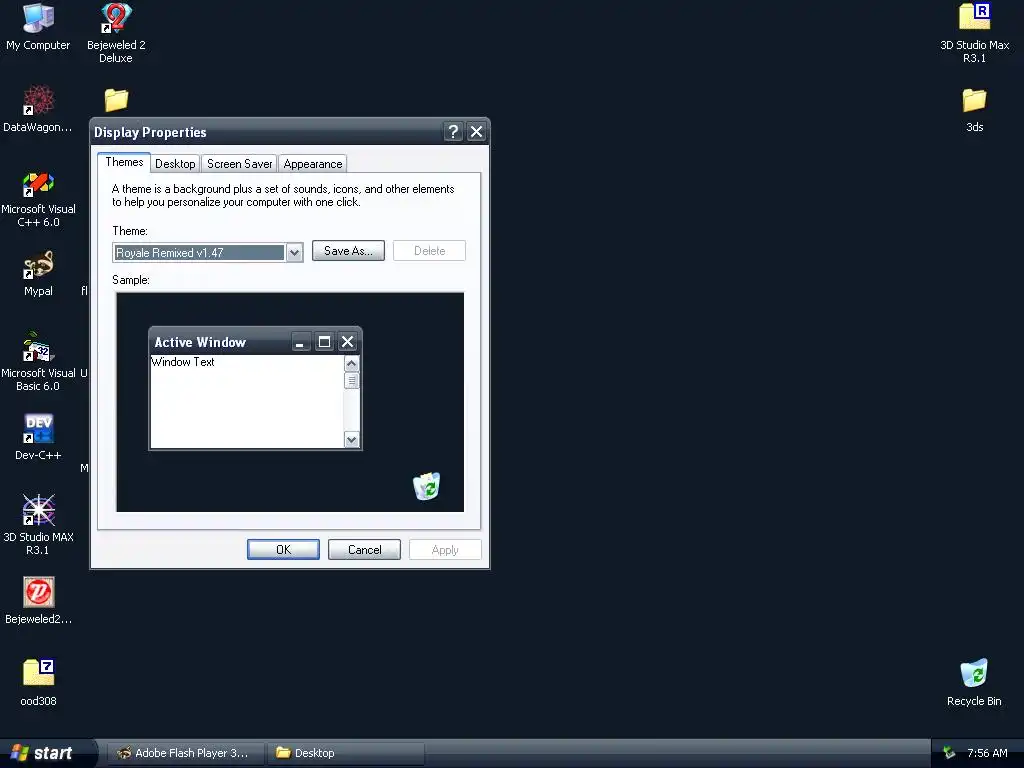1024x768 pixels.
Task: Click the Cancel button
Action: [364, 550]
